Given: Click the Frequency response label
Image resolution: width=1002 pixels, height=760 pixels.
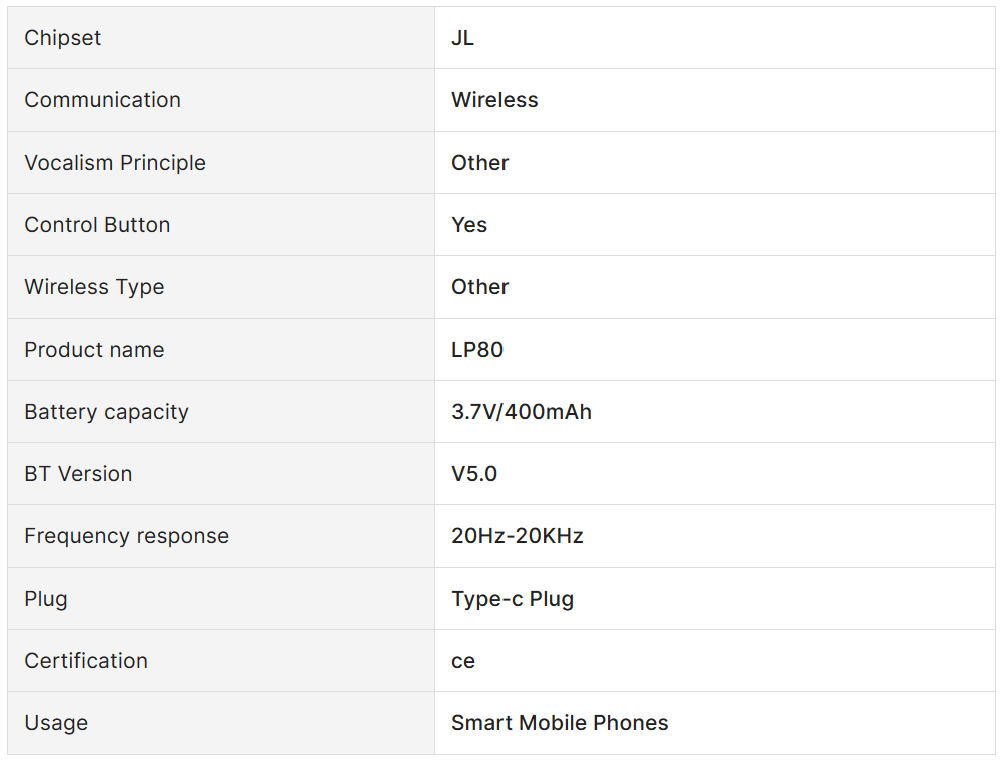Looking at the screenshot, I should coord(126,536).
